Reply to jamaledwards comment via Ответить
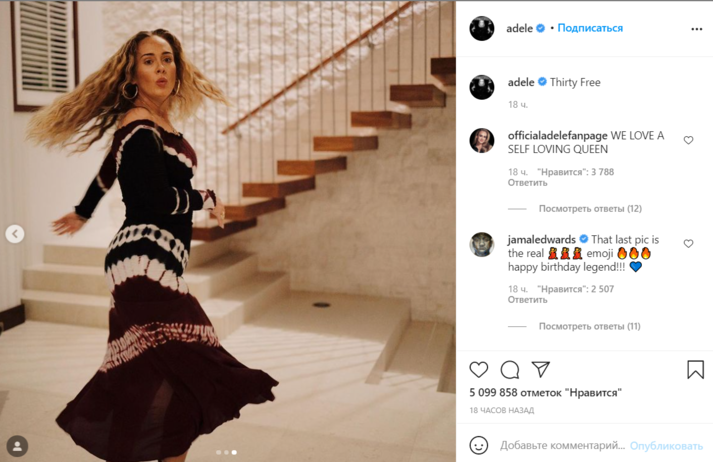 (x=527, y=300)
